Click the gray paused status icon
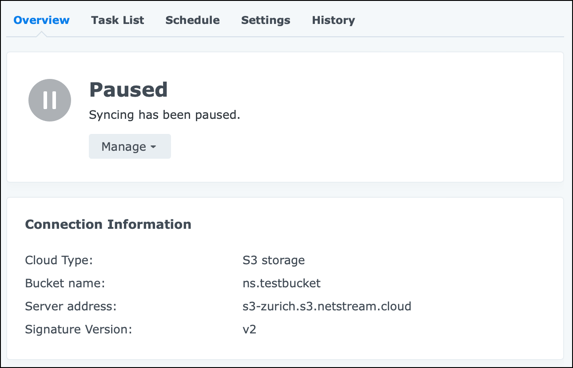 coord(50,100)
